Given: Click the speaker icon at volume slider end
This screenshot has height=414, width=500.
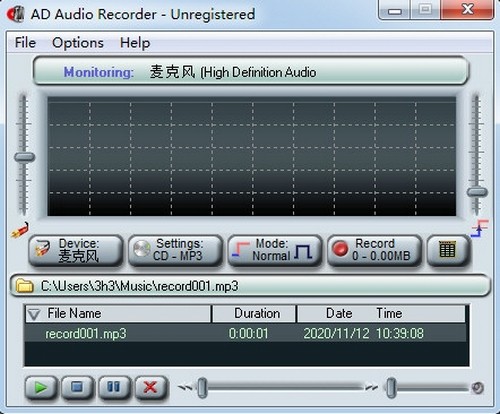Looking at the screenshot, I should click(x=478, y=388).
